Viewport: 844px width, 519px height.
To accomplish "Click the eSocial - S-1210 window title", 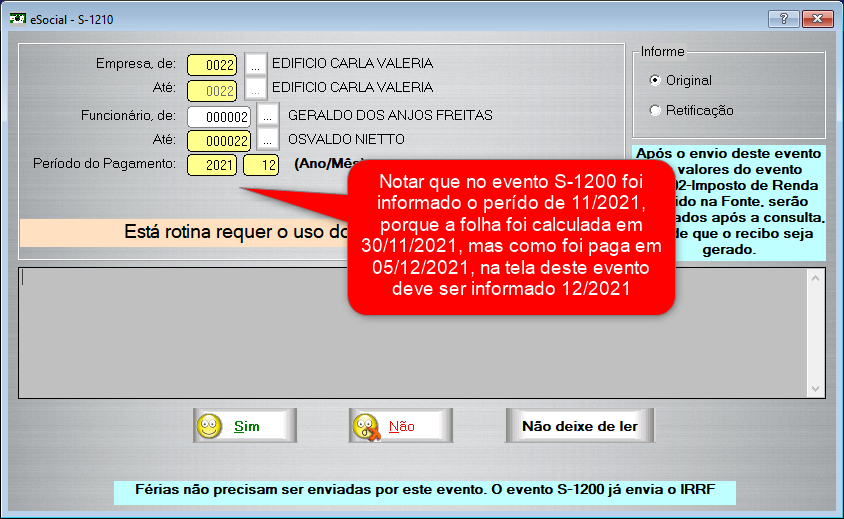I will [72, 19].
